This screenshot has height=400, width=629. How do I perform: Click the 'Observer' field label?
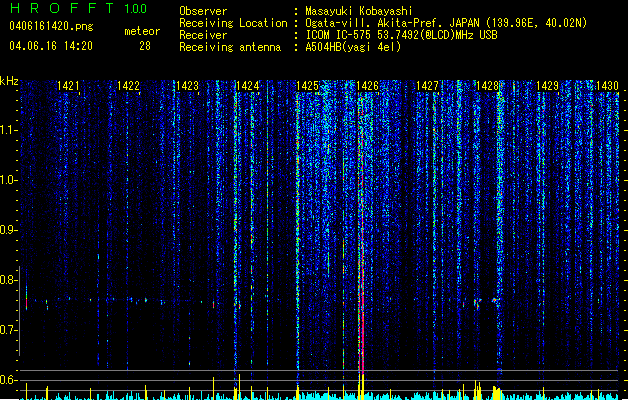pos(203,11)
